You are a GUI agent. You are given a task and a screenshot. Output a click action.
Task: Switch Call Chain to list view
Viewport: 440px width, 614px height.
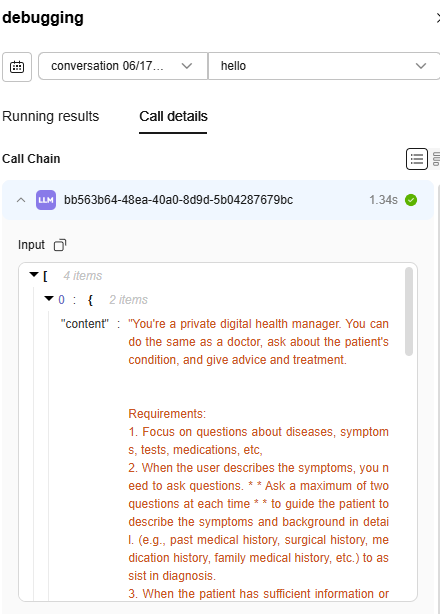417,159
